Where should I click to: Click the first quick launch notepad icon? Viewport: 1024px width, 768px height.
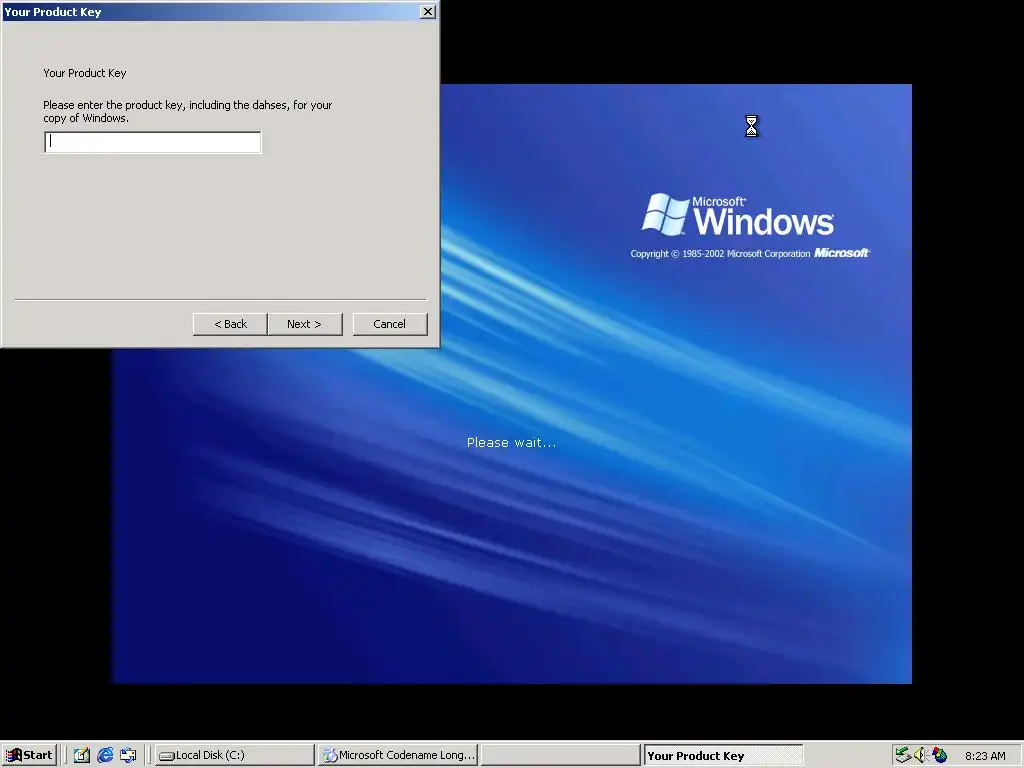82,756
